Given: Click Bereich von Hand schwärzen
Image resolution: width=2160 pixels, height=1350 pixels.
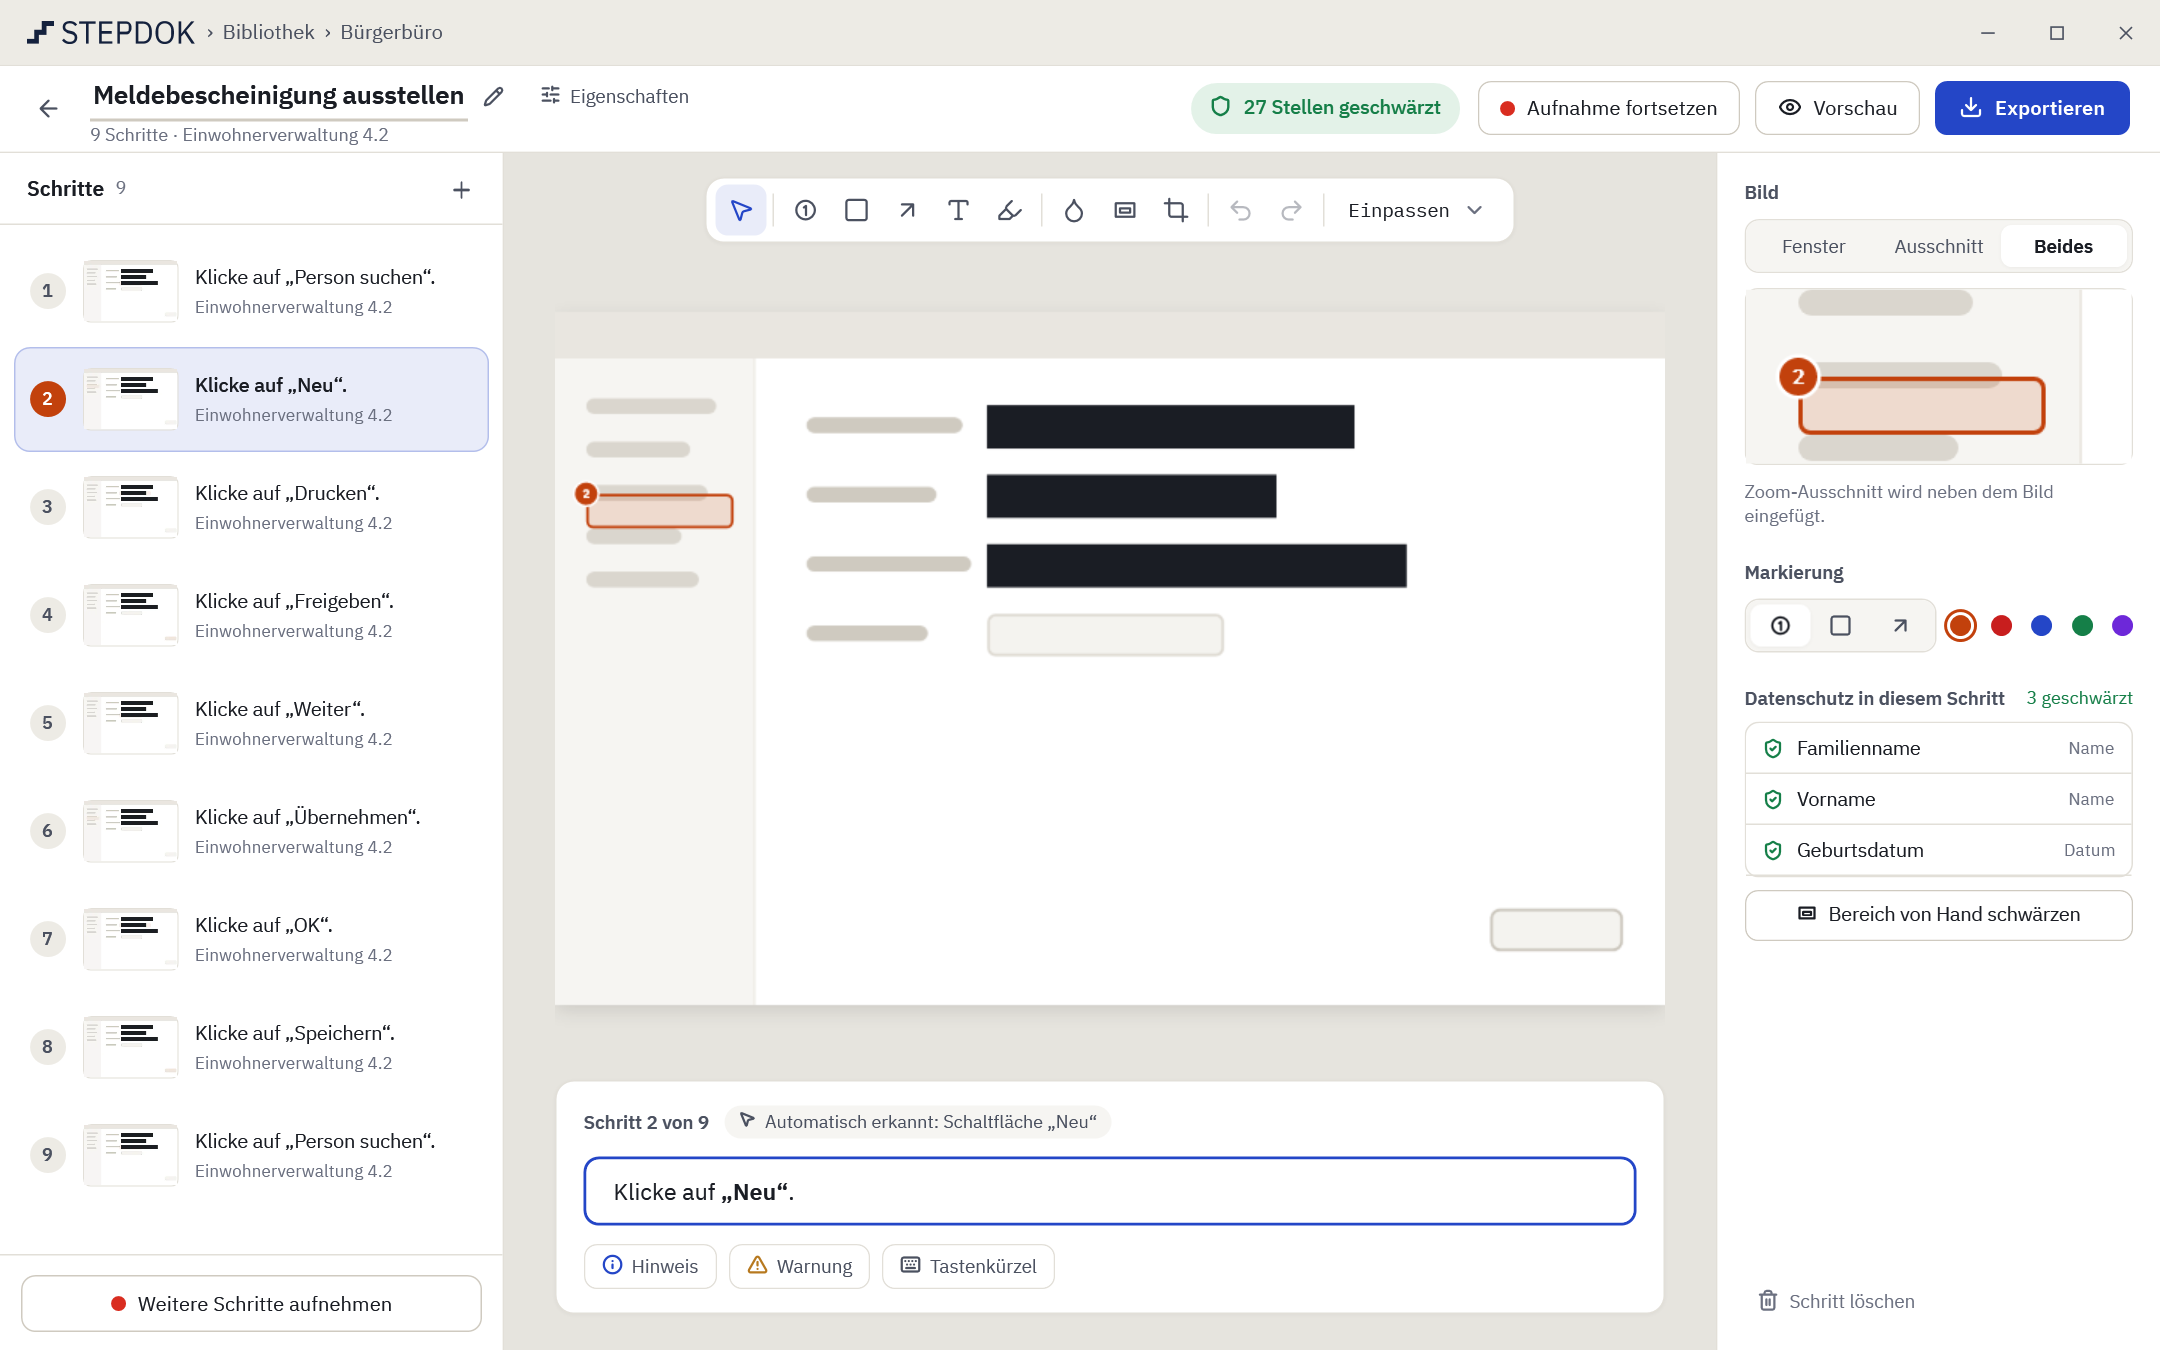Looking at the screenshot, I should 1938,915.
